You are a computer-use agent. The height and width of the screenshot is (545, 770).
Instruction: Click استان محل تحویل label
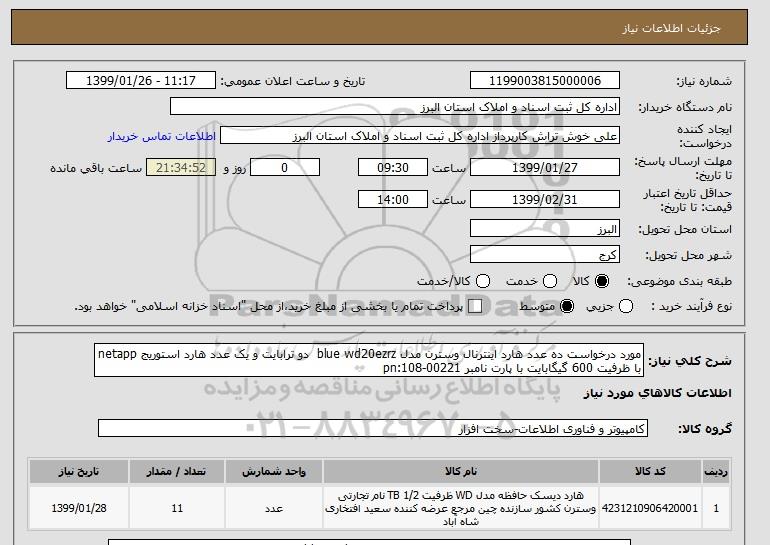coord(685,229)
